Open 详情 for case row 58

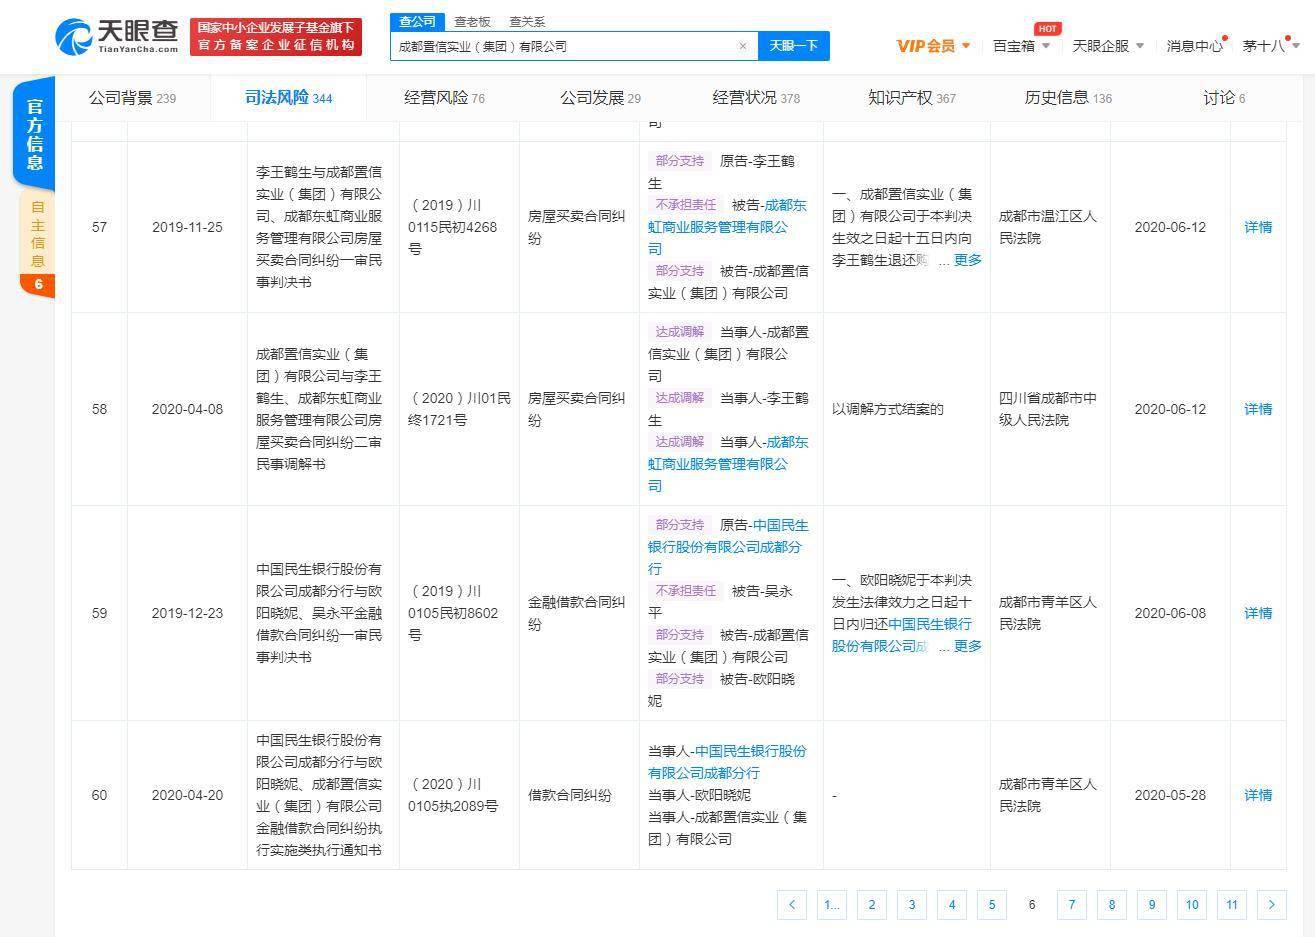pyautogui.click(x=1258, y=409)
